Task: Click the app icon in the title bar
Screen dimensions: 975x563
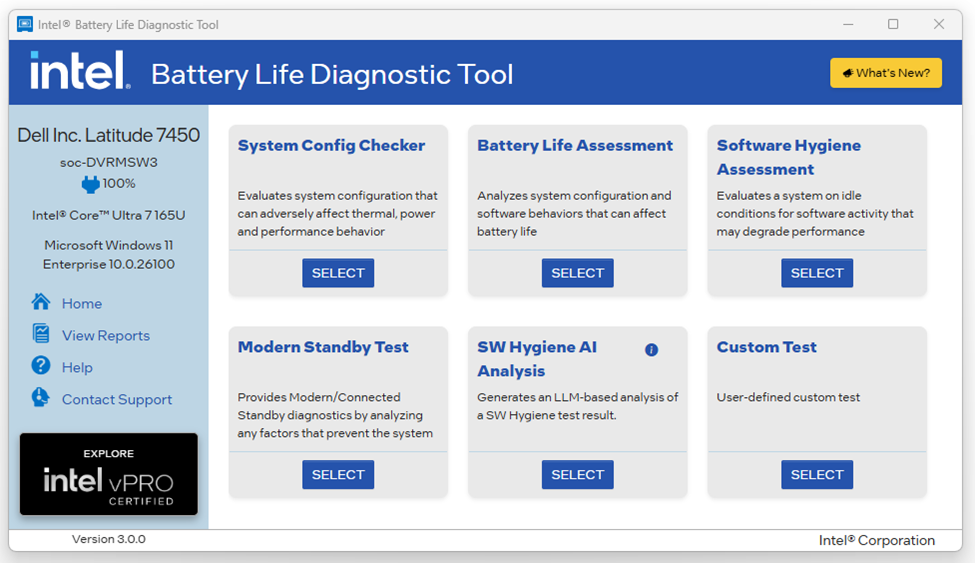Action: coord(25,24)
